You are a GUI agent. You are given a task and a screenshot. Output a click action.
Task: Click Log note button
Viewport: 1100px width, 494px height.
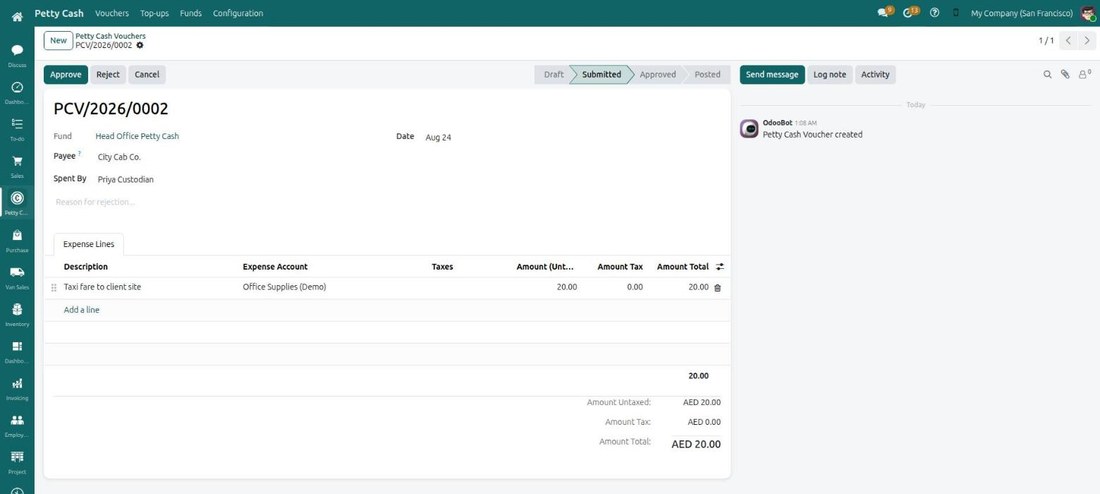830,74
